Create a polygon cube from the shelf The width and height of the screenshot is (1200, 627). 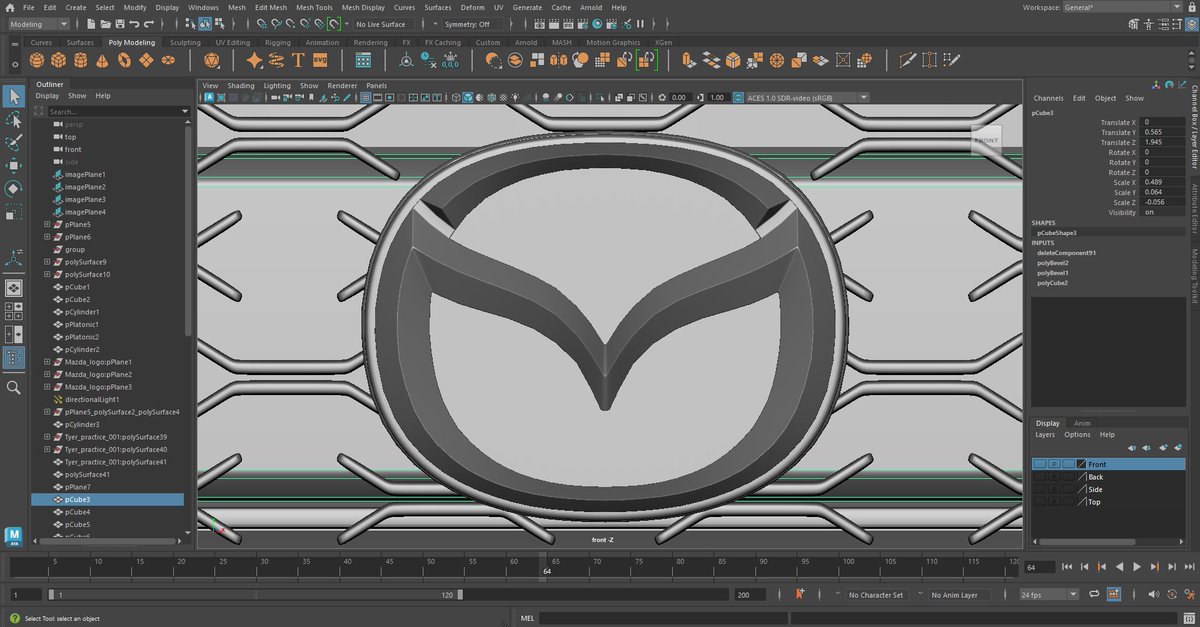[x=57, y=61]
